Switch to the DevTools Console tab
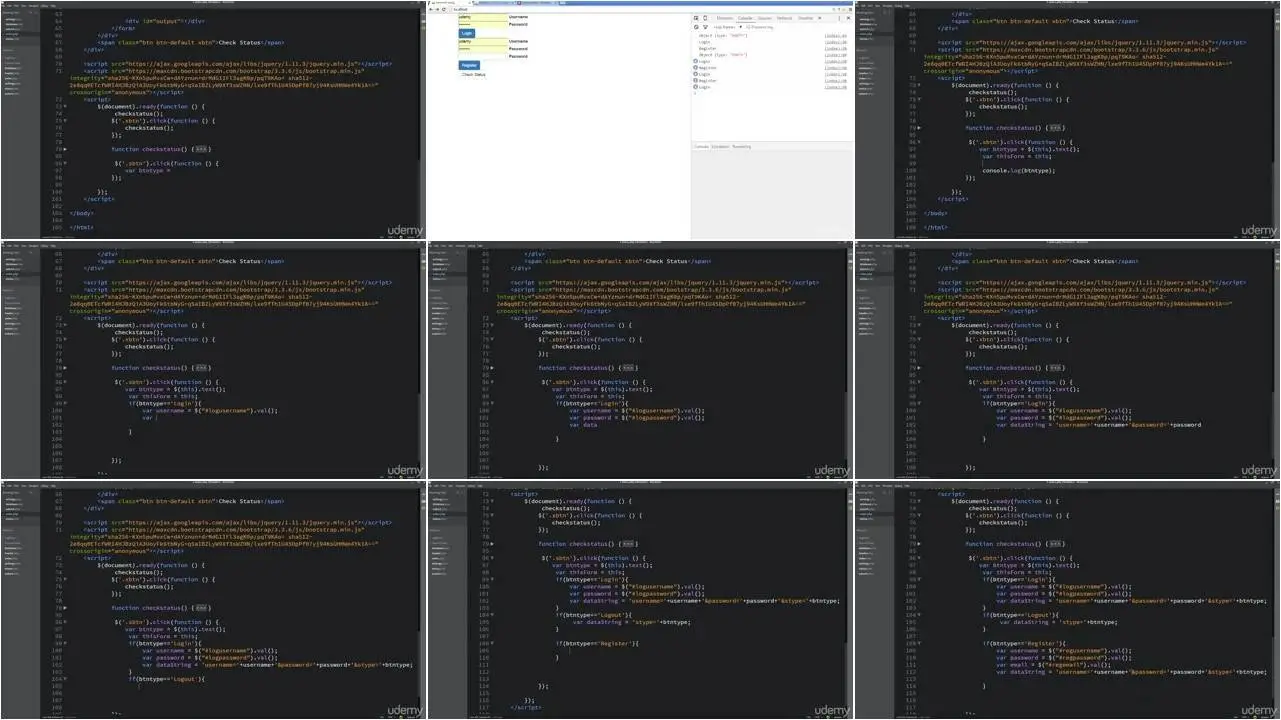The image size is (1281, 720). (x=745, y=18)
